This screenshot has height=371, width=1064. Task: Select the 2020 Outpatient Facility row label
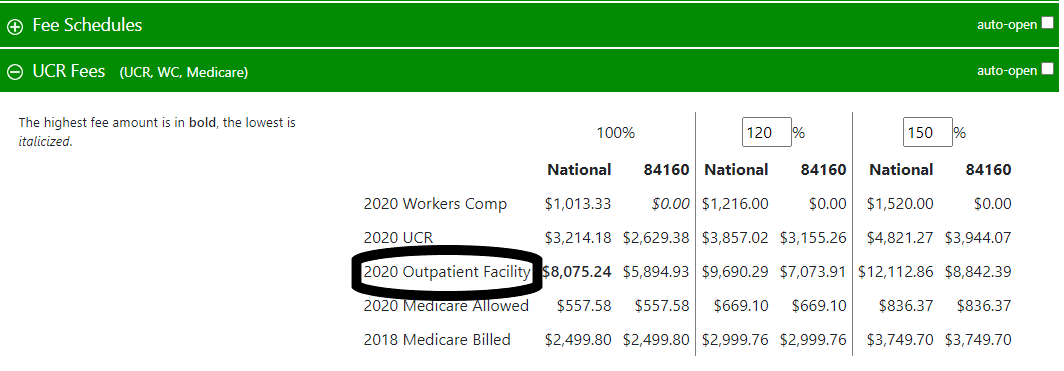[x=446, y=272]
